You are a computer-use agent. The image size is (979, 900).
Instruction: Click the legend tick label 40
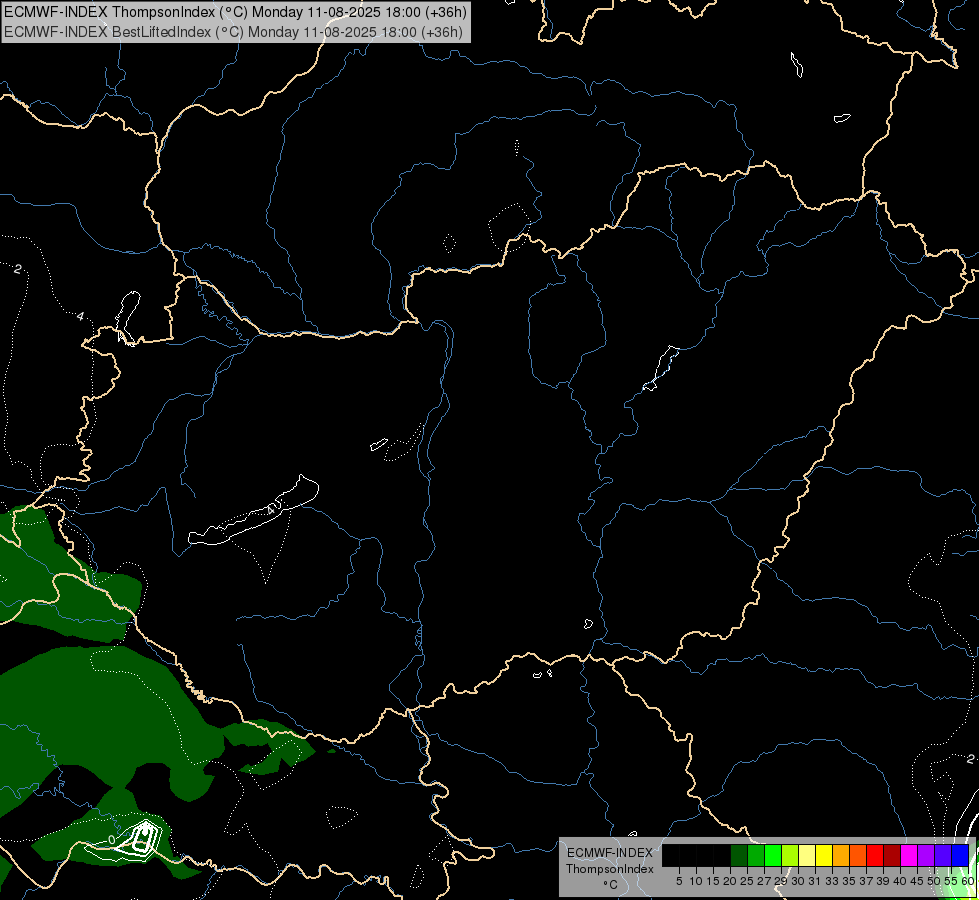pos(900,881)
